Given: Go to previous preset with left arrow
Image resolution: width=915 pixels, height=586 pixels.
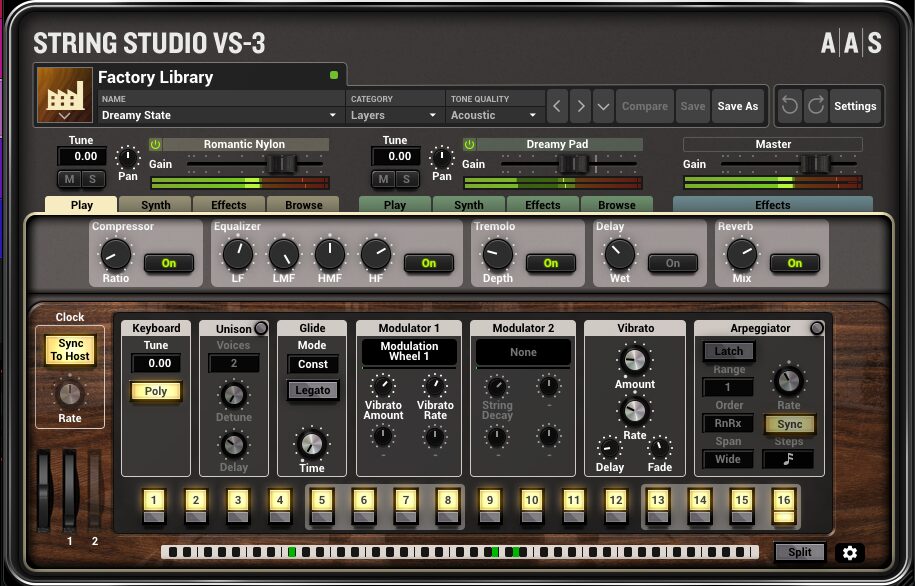Looking at the screenshot, I should point(557,106).
